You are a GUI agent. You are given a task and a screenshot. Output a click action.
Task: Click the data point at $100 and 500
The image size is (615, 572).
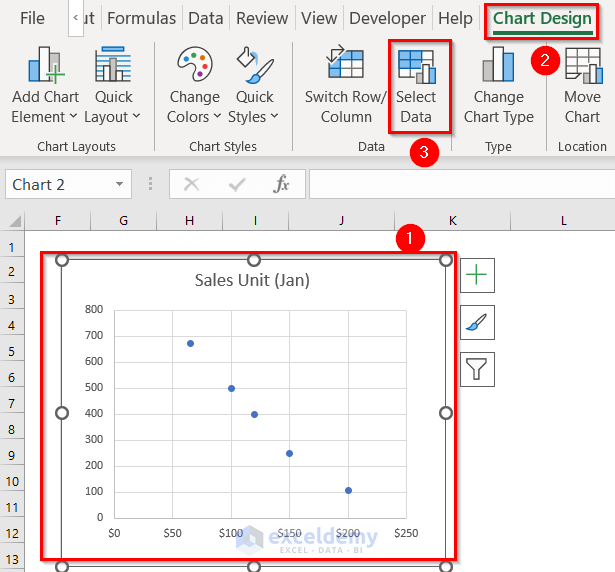231,388
